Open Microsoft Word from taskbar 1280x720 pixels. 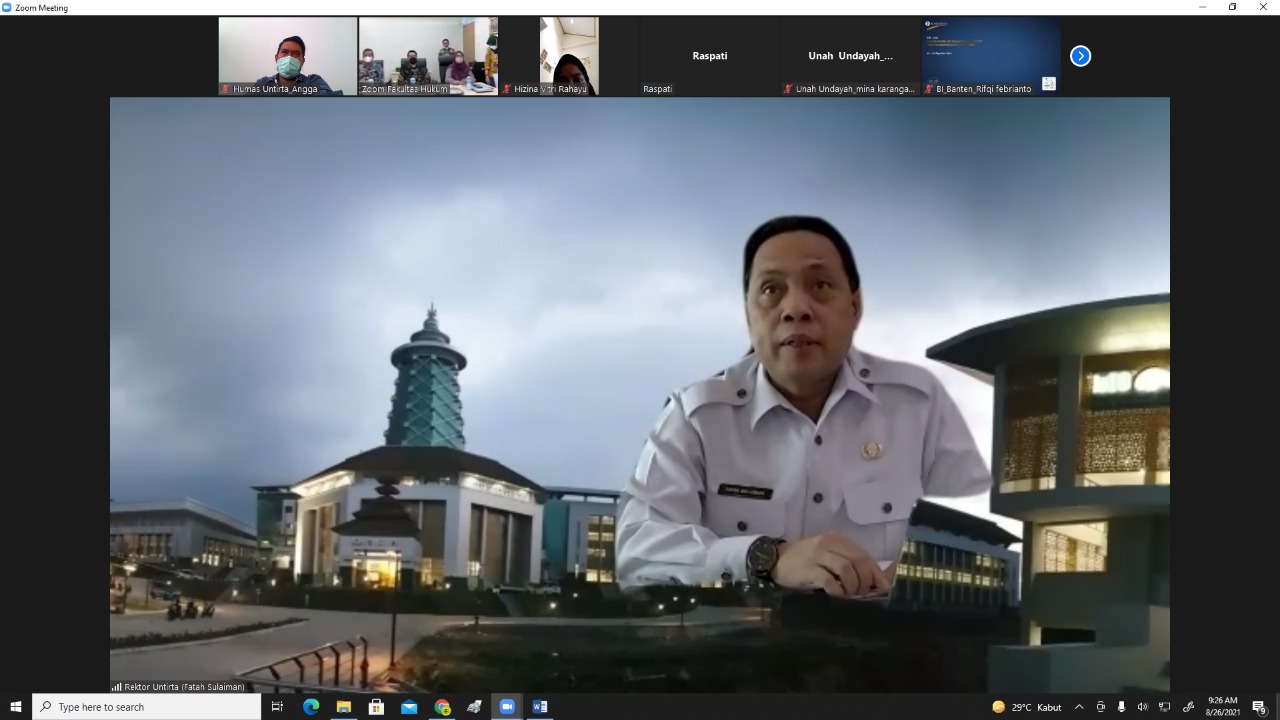pyautogui.click(x=539, y=707)
